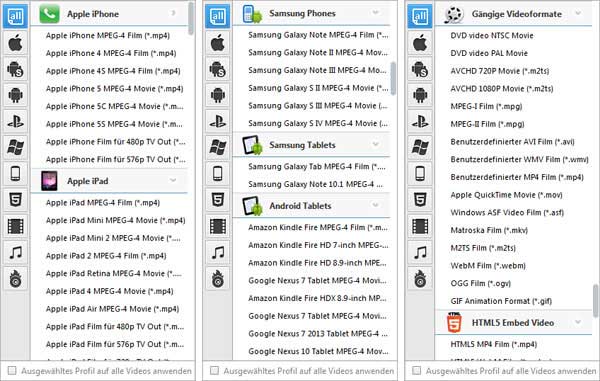
Task: Open the Windows flag icon in the Samsung Phones panel
Action: (x=218, y=147)
